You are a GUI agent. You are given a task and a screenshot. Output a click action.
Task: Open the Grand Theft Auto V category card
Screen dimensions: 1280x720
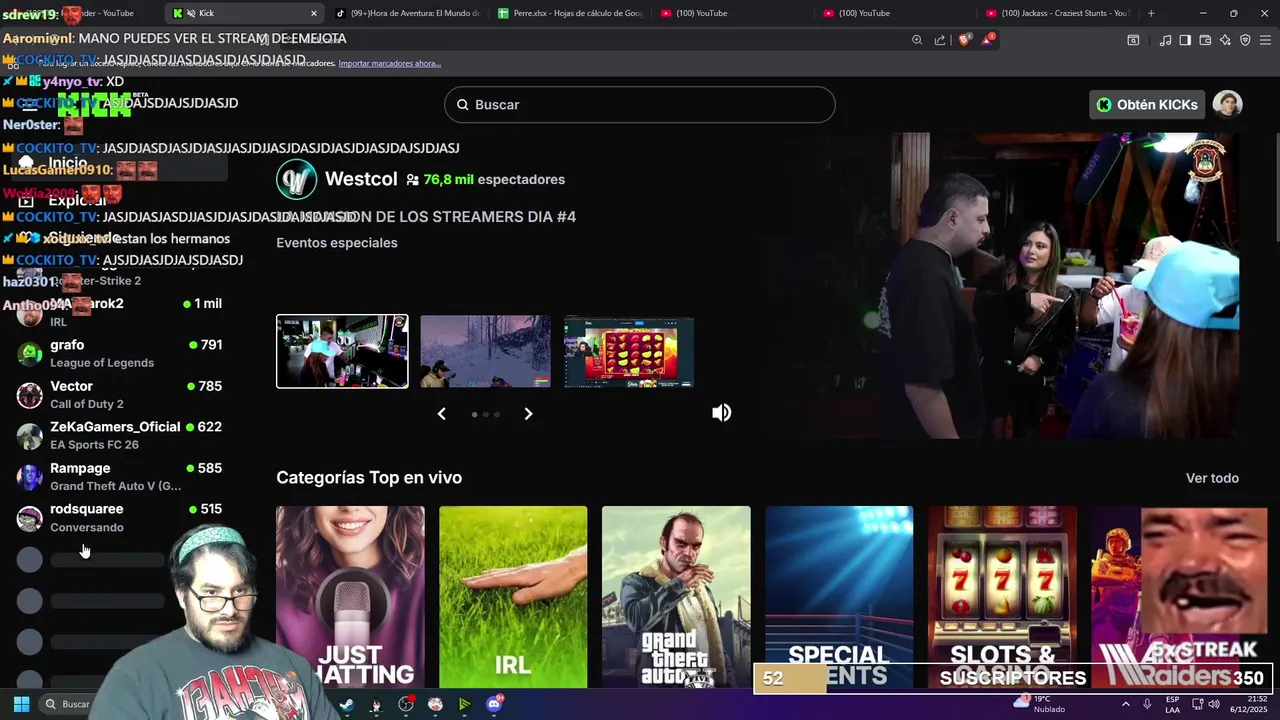(676, 597)
